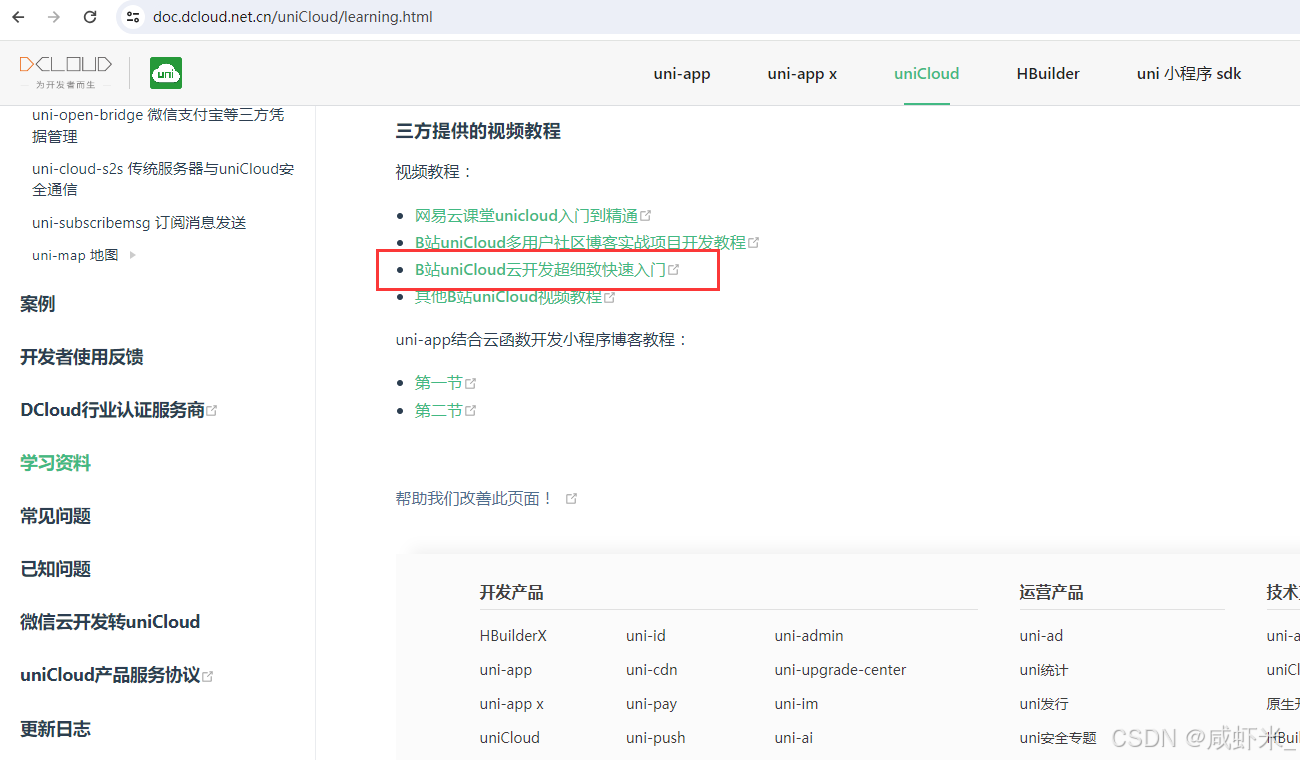Open uni-im footer link
Image resolution: width=1300 pixels, height=760 pixels.
coord(796,704)
